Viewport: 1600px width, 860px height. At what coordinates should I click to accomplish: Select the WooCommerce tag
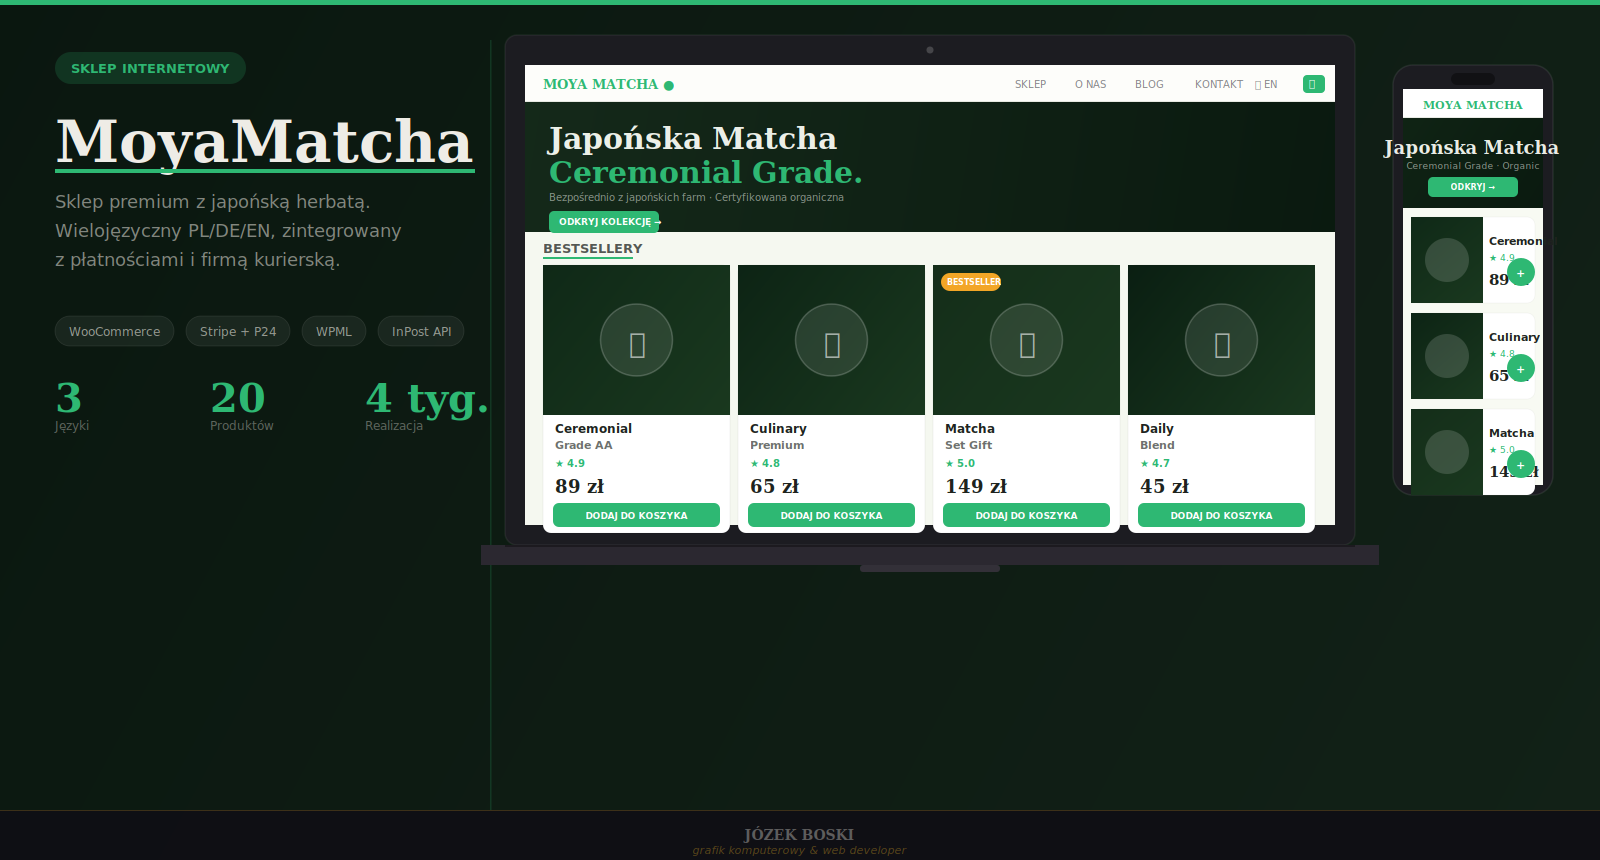[x=114, y=331]
